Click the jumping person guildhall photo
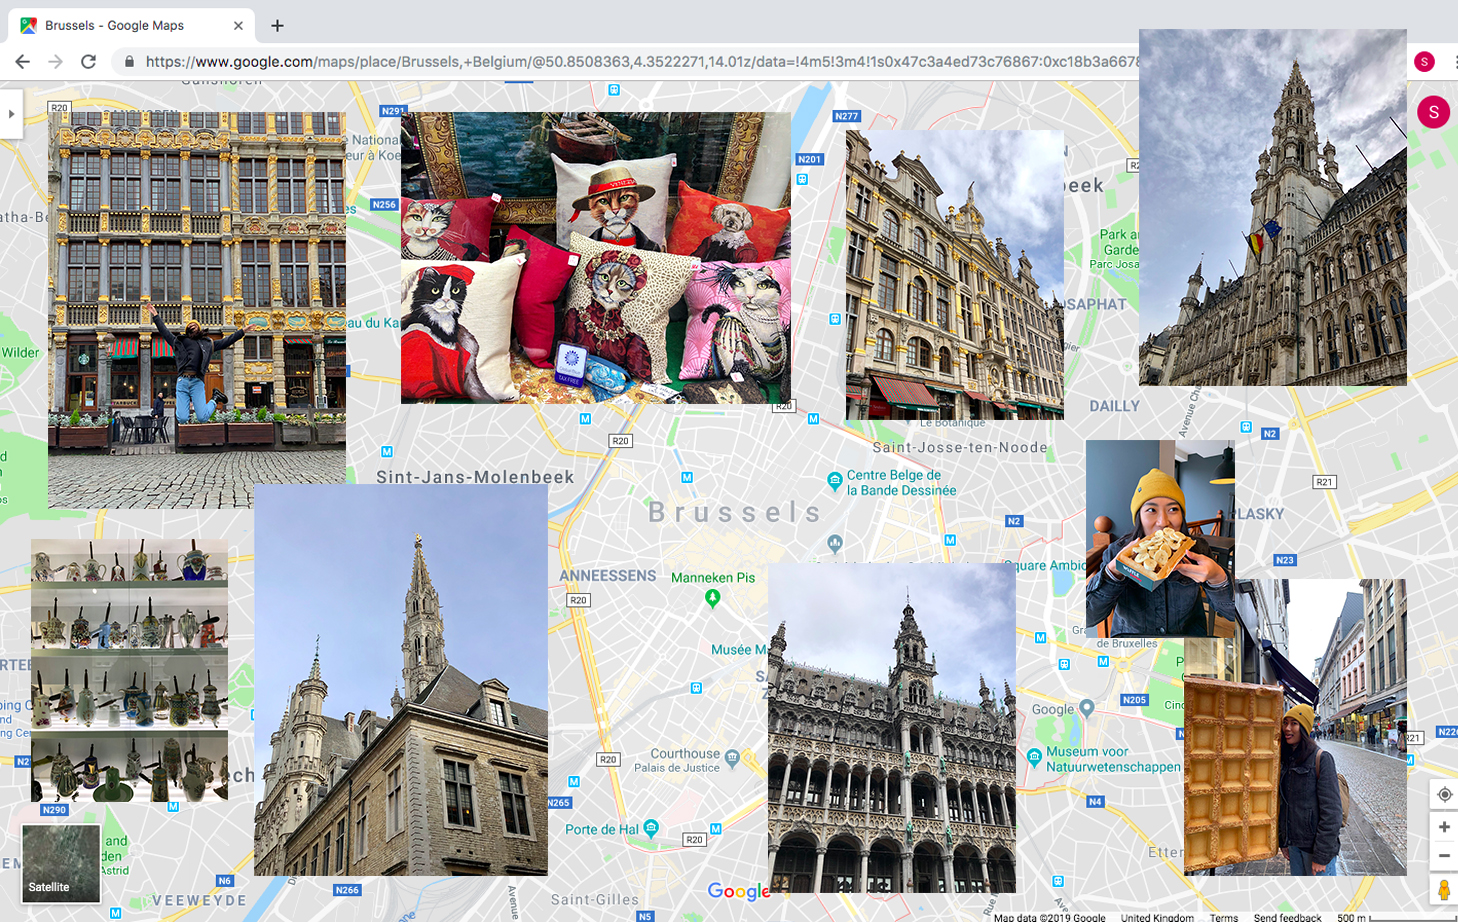Image resolution: width=1458 pixels, height=922 pixels. tap(197, 310)
